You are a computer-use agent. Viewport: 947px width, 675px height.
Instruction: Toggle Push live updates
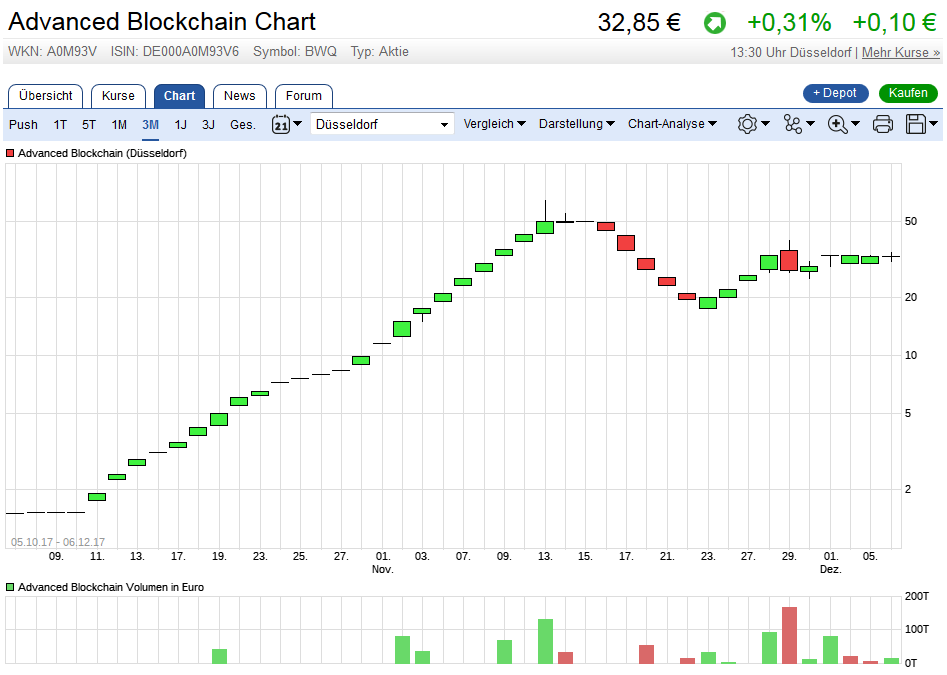point(23,124)
